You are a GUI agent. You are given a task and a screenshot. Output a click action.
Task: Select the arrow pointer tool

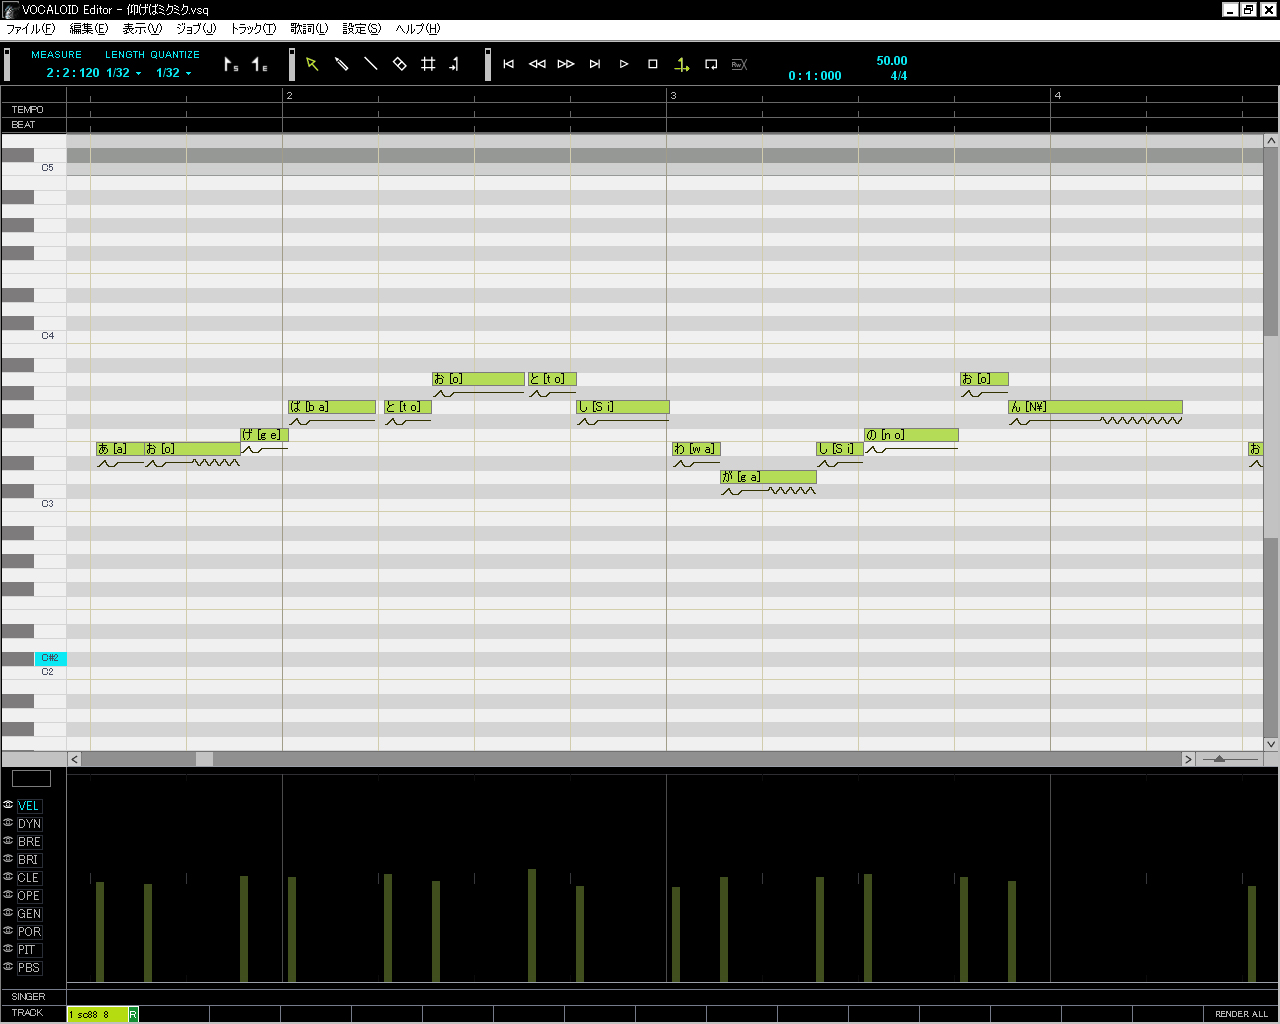[x=312, y=64]
